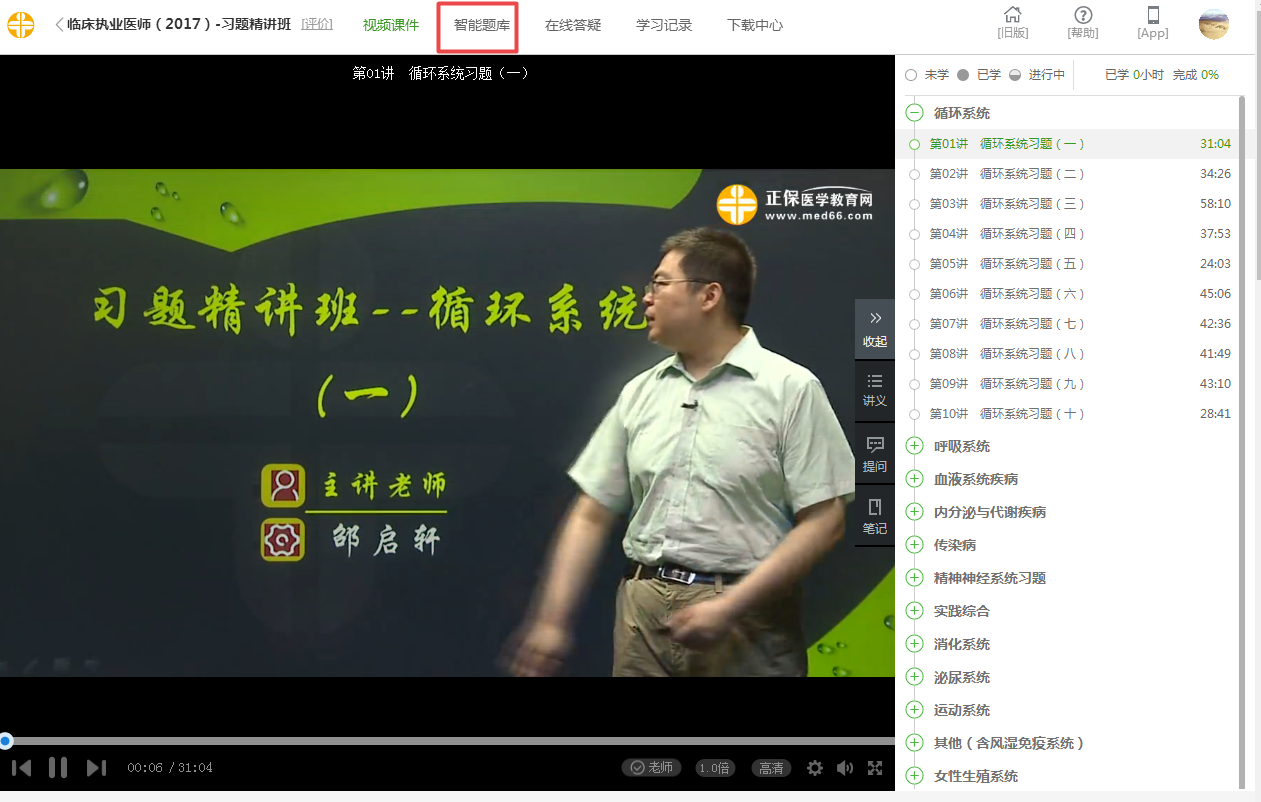Switch video quality 高清 option
This screenshot has width=1261, height=802.
771,768
